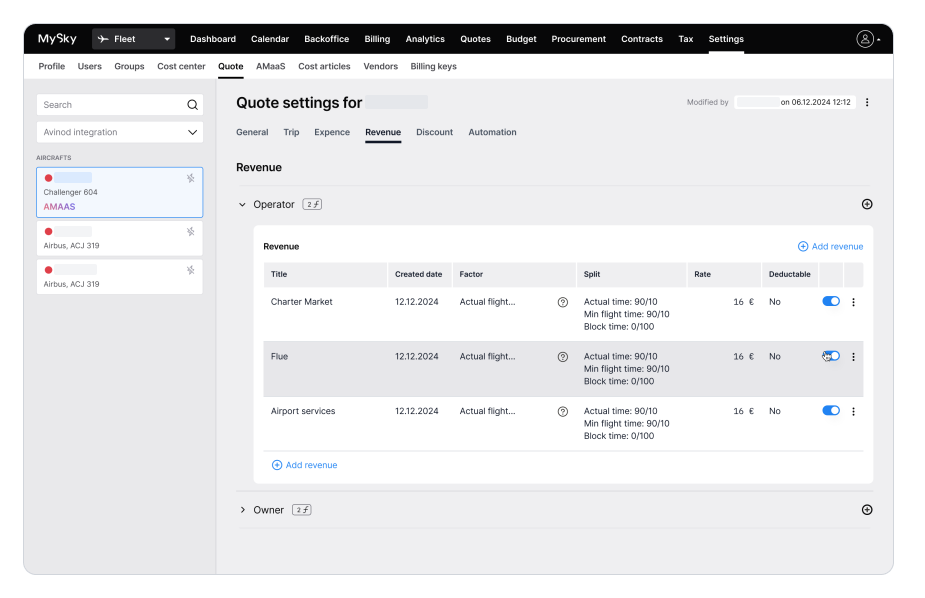
Task: Open the Billing menu in top navigation
Action: point(377,39)
